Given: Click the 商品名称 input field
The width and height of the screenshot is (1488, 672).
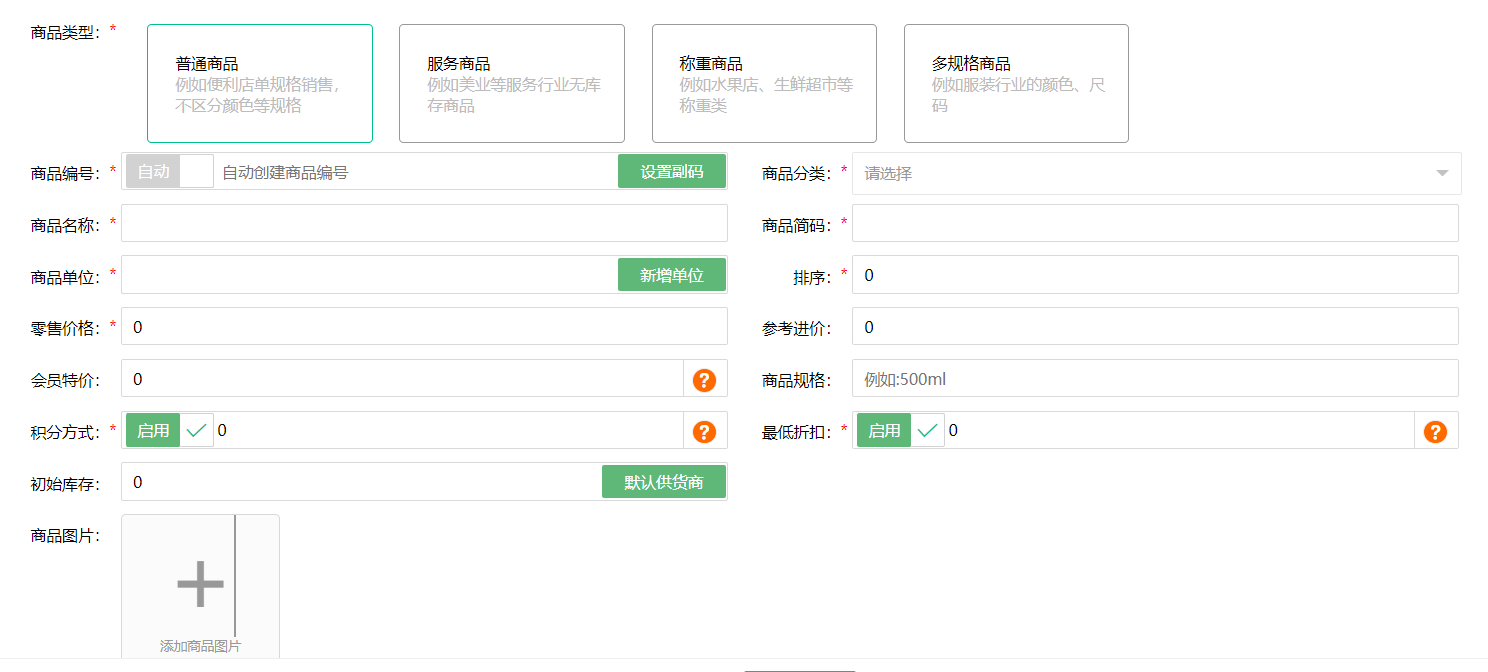Looking at the screenshot, I should coord(420,223).
